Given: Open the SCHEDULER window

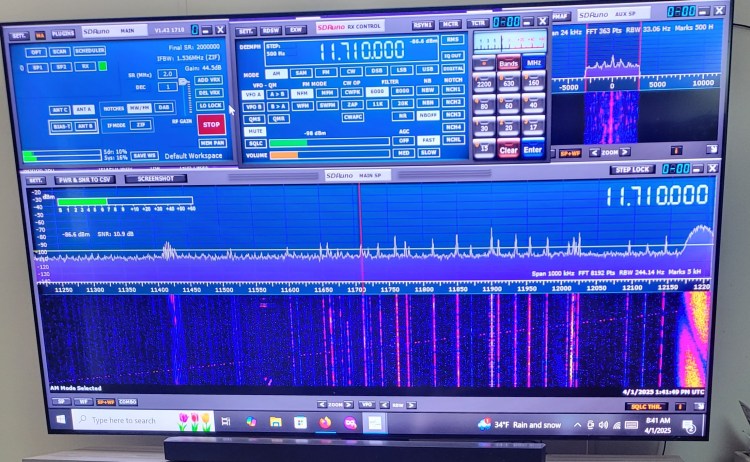Looking at the screenshot, I should pos(90,51).
